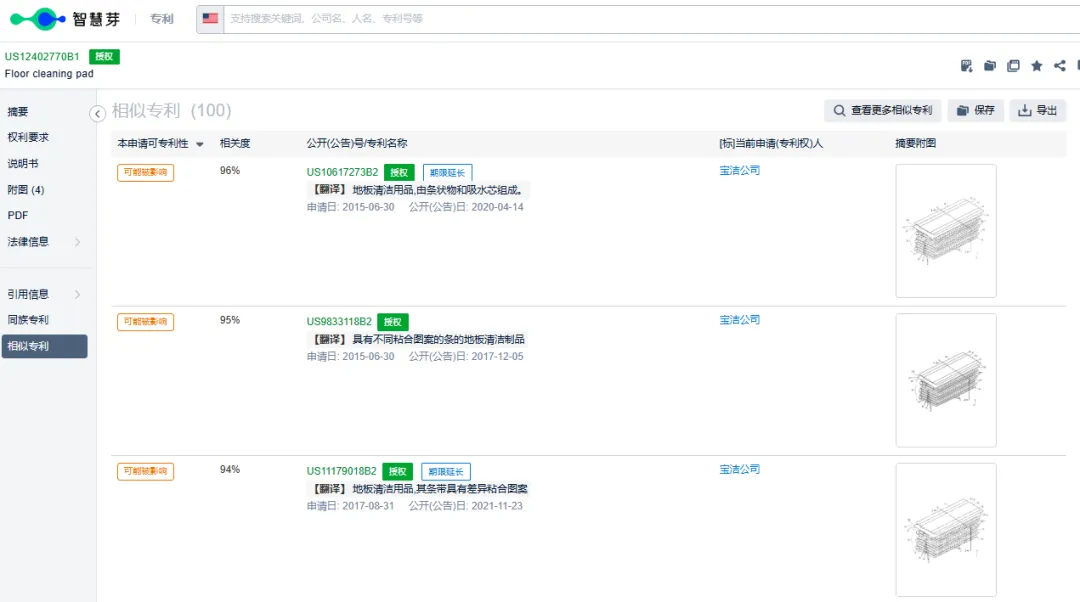This screenshot has height=602, width=1080.
Task: Collapse the left sidebar with the arrow button
Action: [x=97, y=114]
